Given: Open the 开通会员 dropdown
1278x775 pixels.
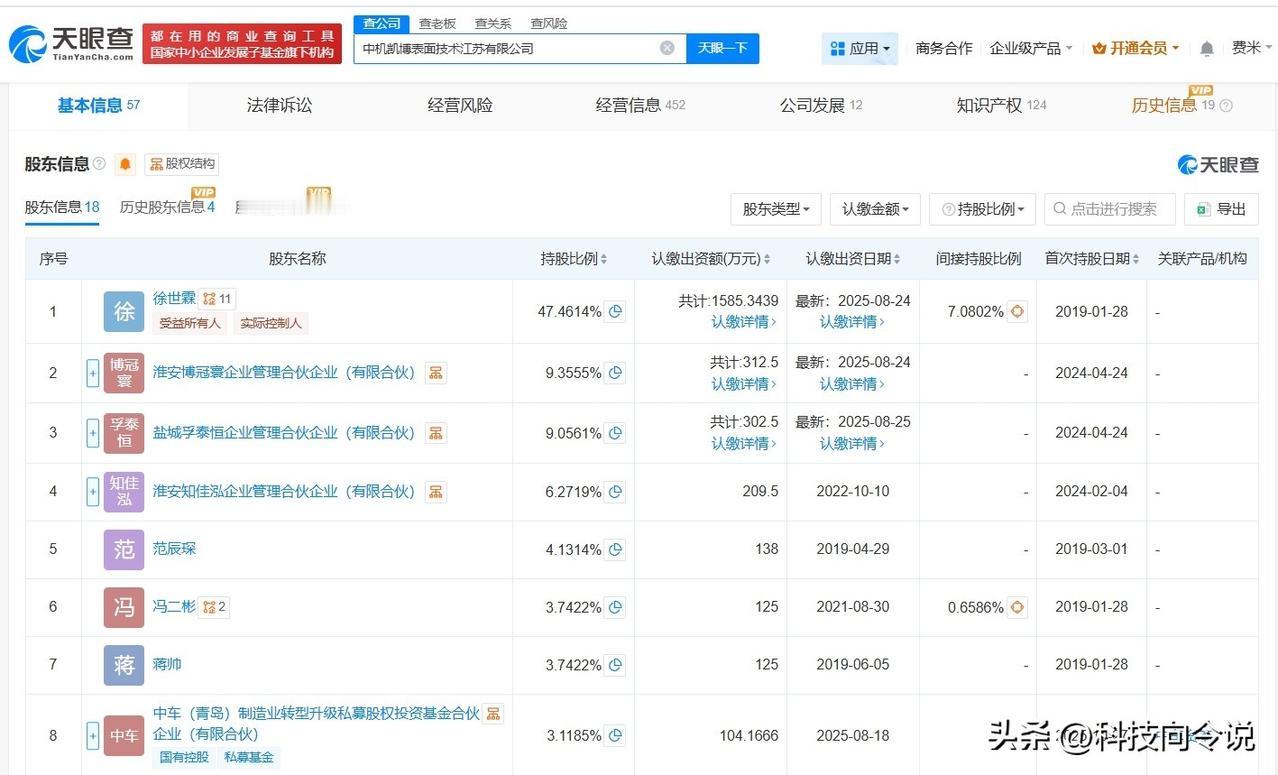Looking at the screenshot, I should [x=1135, y=48].
